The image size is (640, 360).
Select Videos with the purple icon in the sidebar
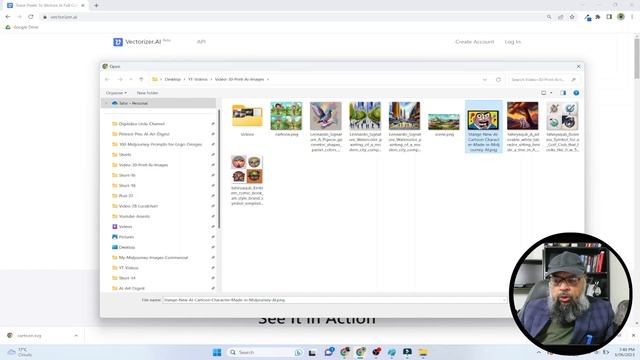tap(125, 227)
